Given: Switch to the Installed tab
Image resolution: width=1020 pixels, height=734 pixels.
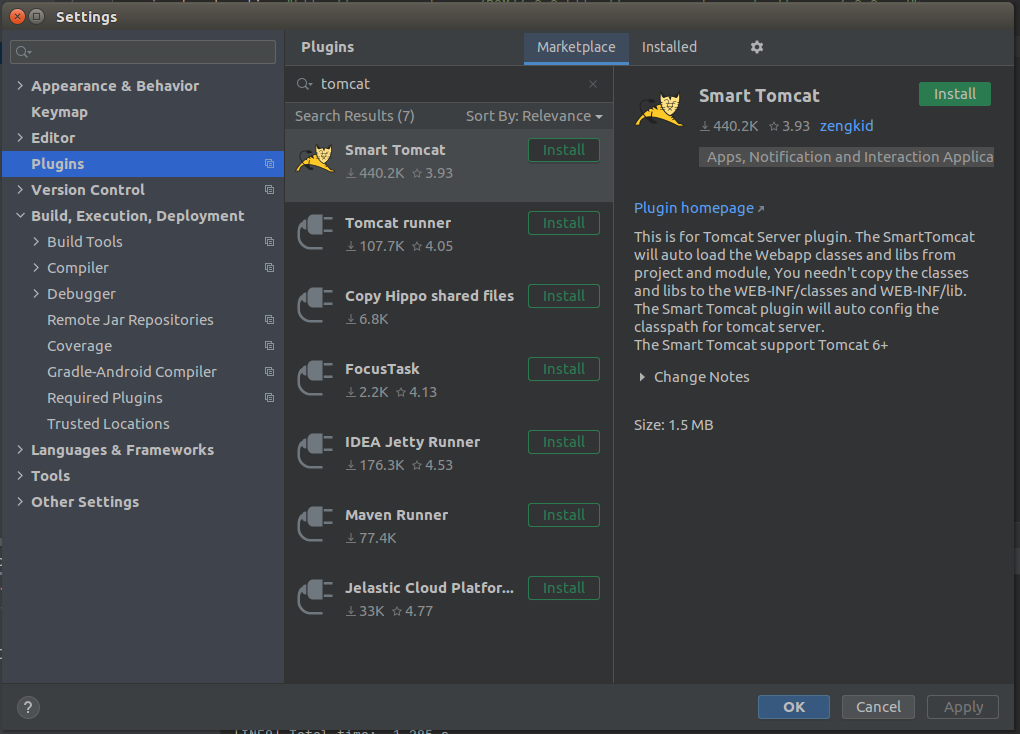Looking at the screenshot, I should (x=669, y=47).
